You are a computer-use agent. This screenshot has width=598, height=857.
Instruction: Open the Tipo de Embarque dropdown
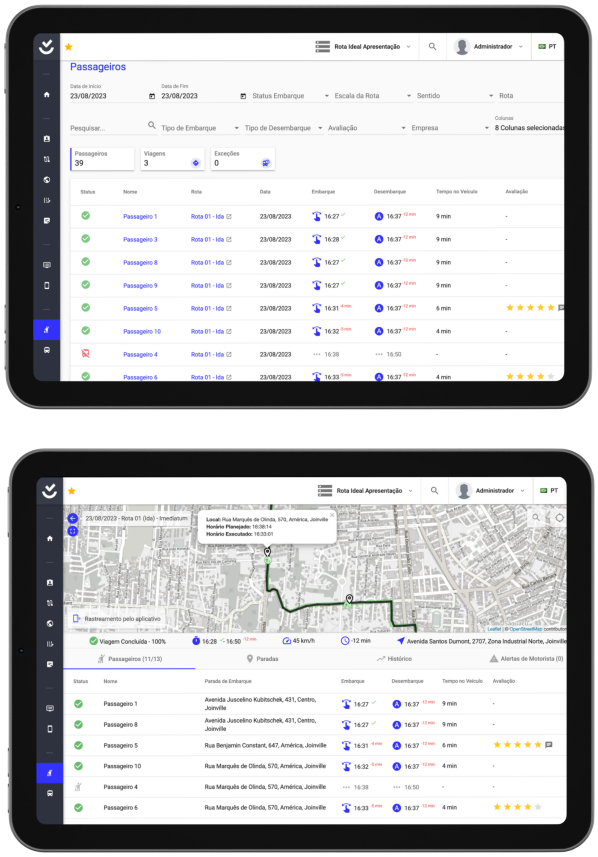(x=200, y=128)
